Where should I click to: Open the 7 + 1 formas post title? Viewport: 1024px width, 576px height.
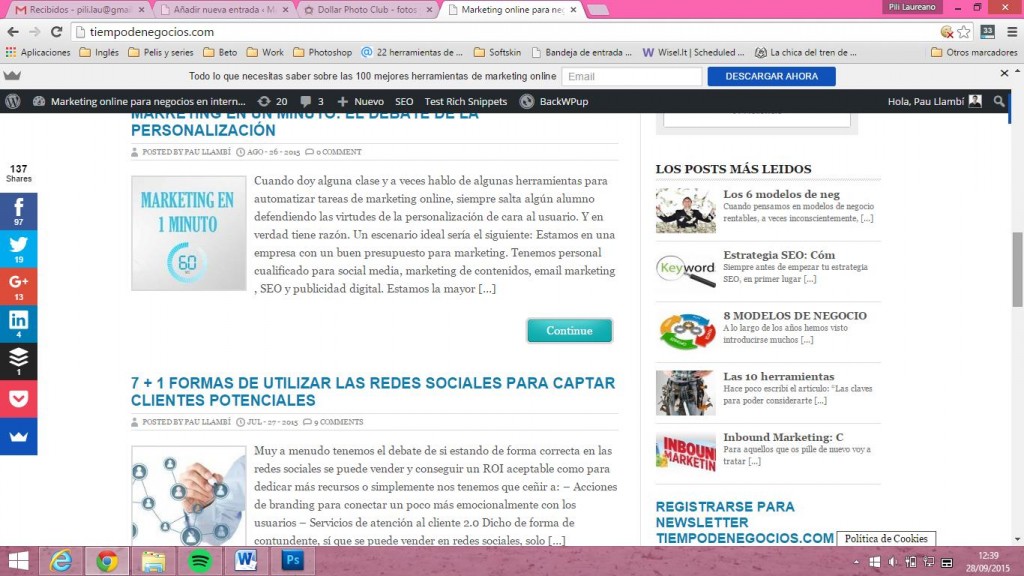point(373,391)
